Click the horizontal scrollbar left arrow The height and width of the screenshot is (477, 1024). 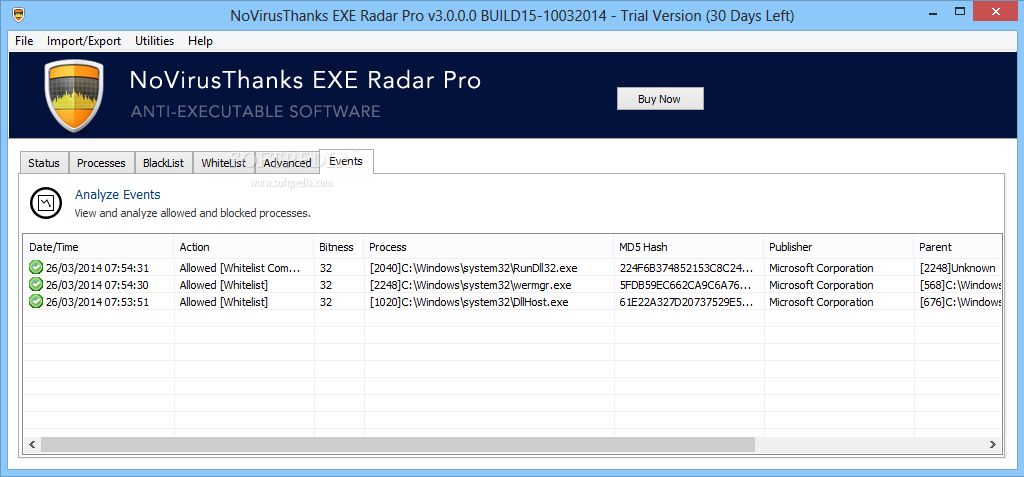click(32, 444)
